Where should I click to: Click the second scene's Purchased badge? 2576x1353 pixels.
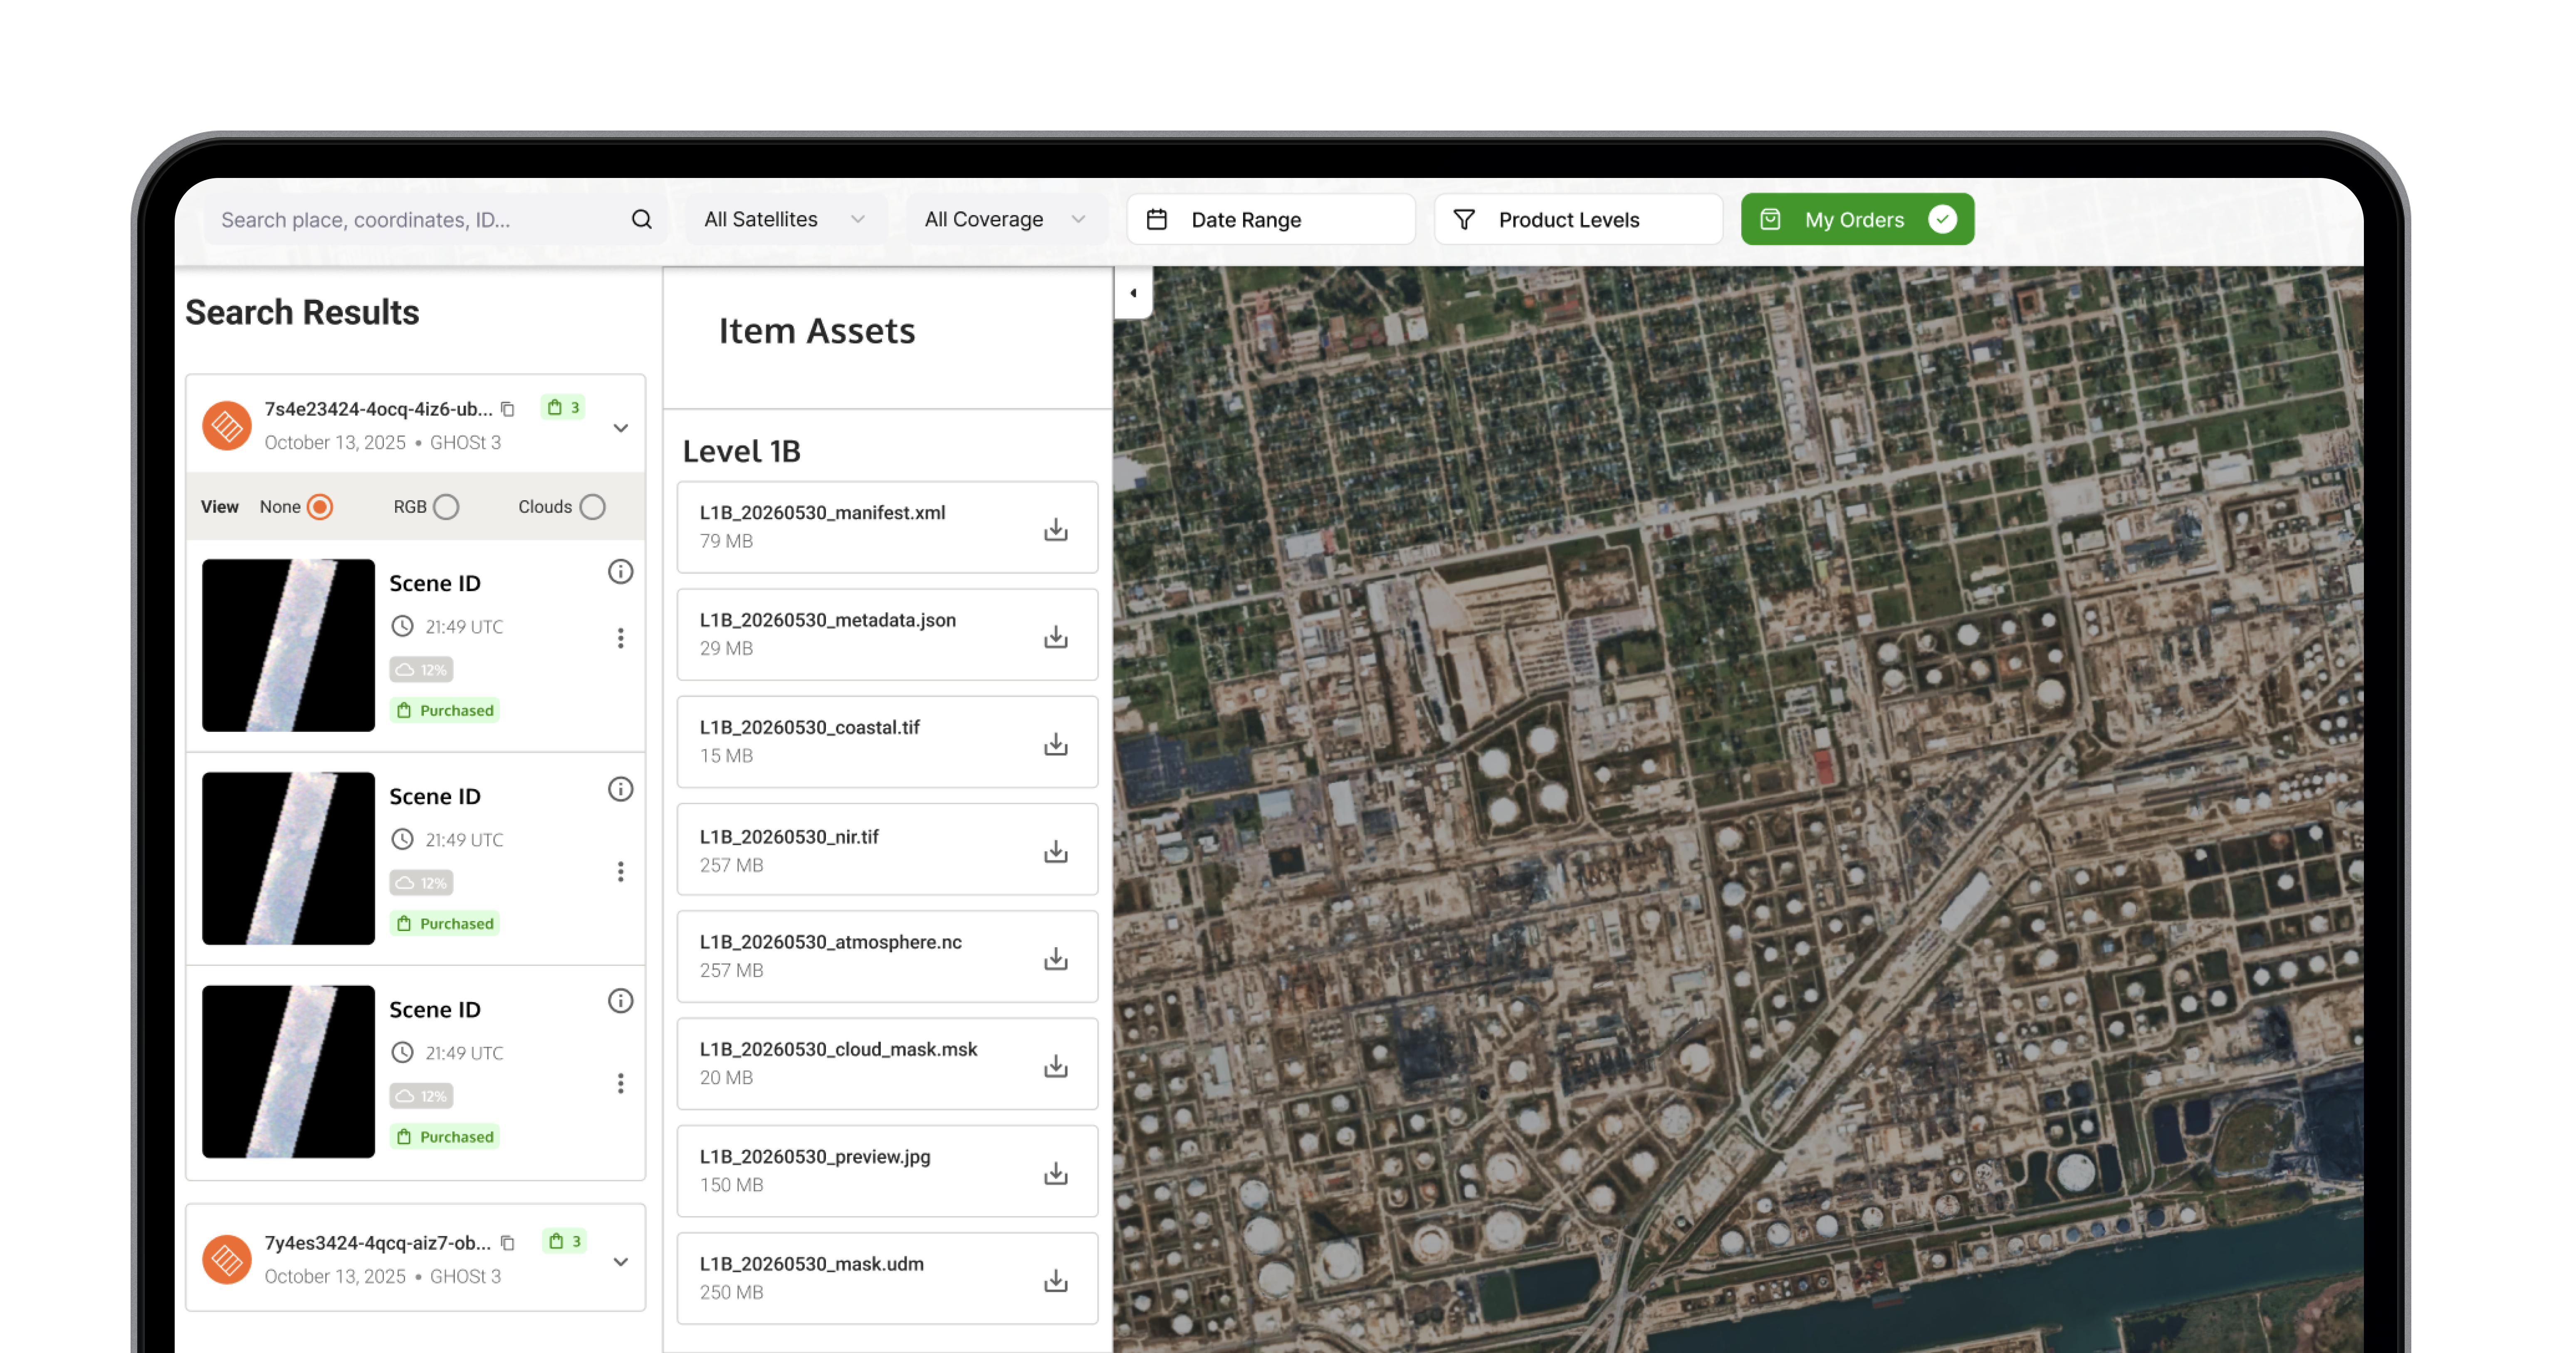tap(445, 923)
